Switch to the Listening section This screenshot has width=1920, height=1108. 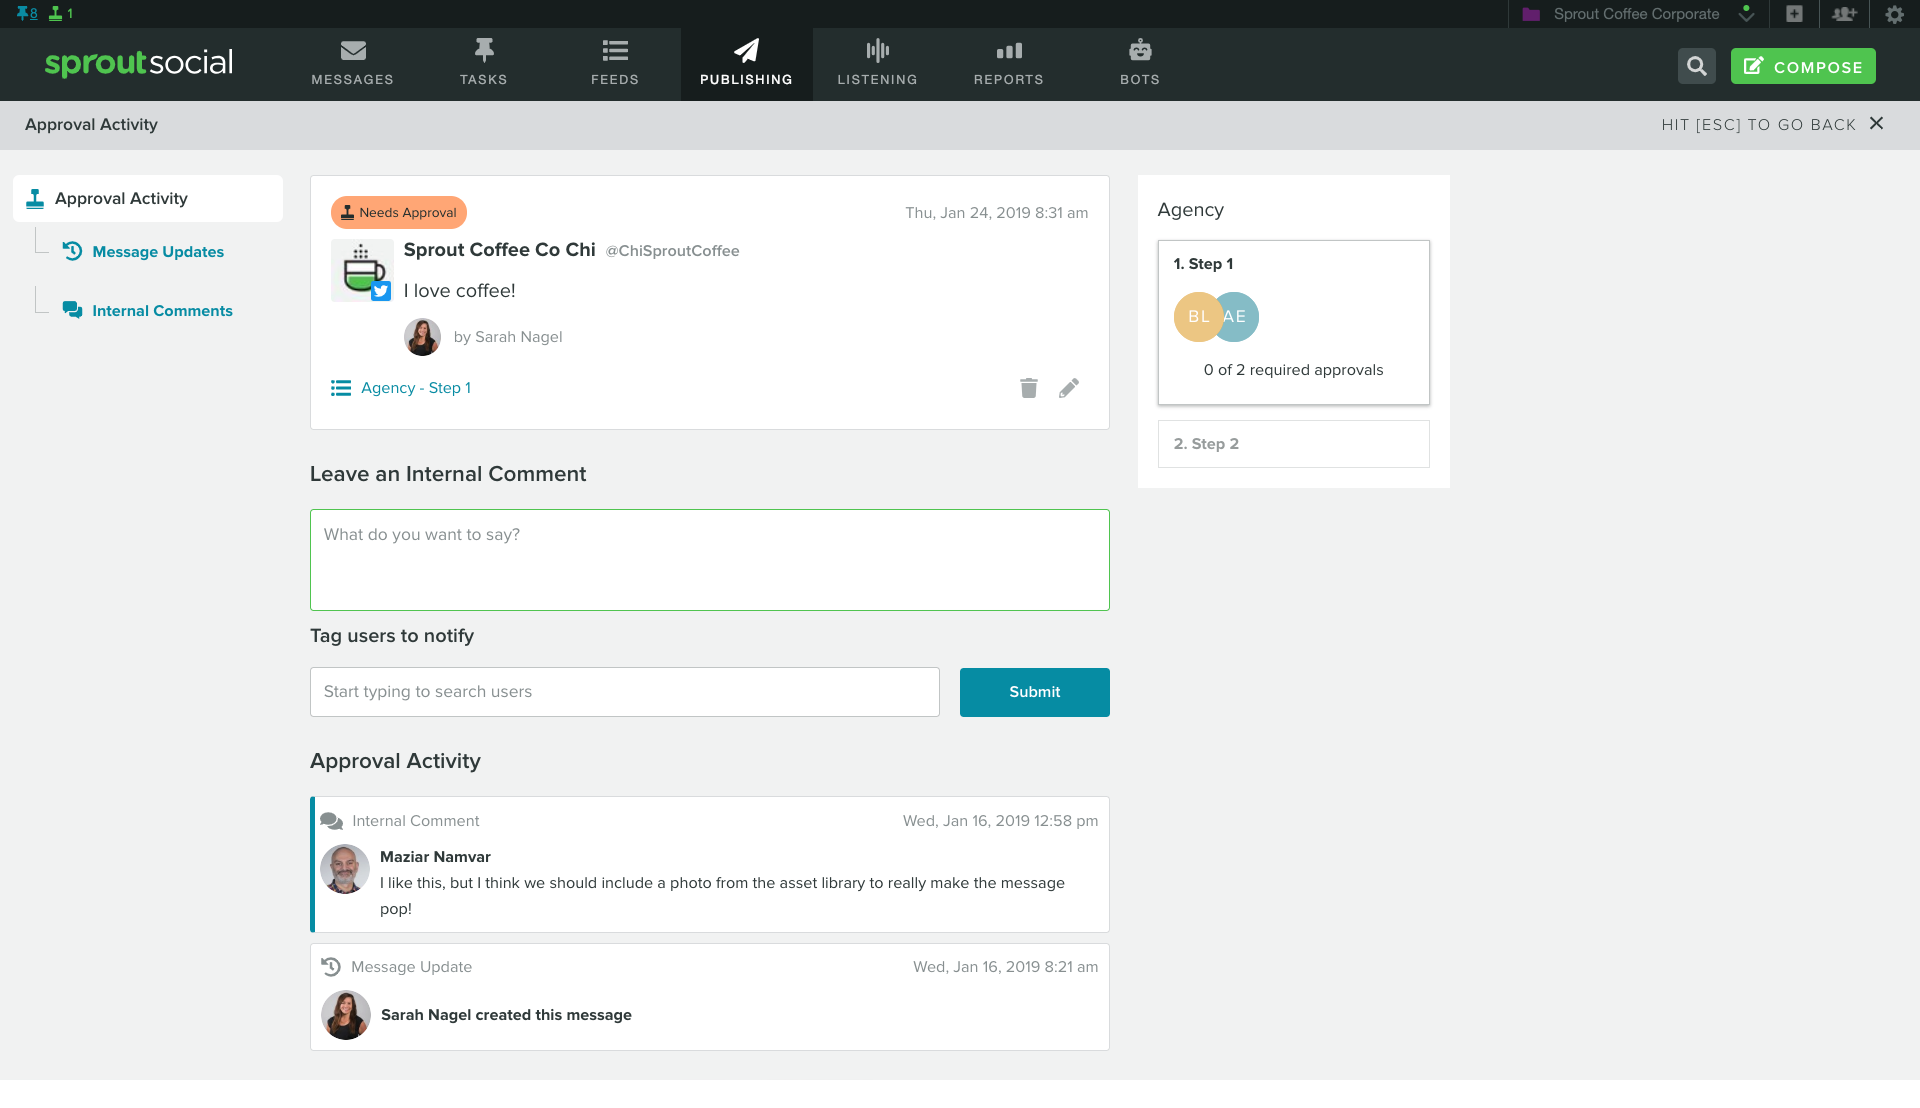[877, 64]
